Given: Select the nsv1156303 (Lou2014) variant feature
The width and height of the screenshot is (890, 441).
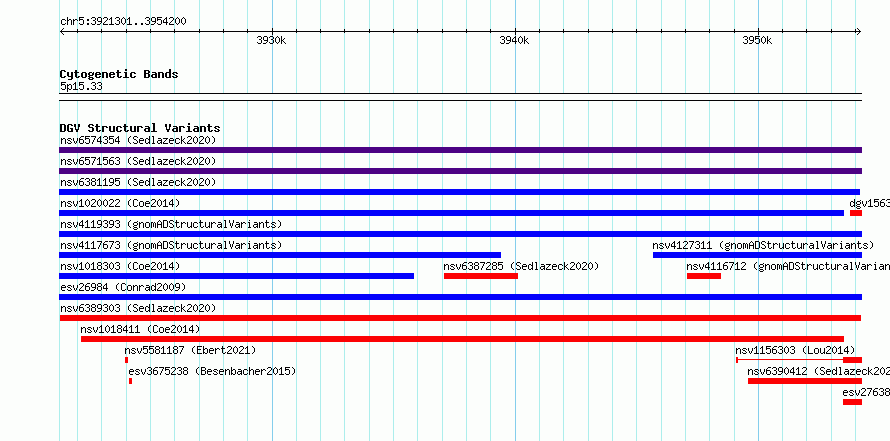Looking at the screenshot, I should click(799, 360).
